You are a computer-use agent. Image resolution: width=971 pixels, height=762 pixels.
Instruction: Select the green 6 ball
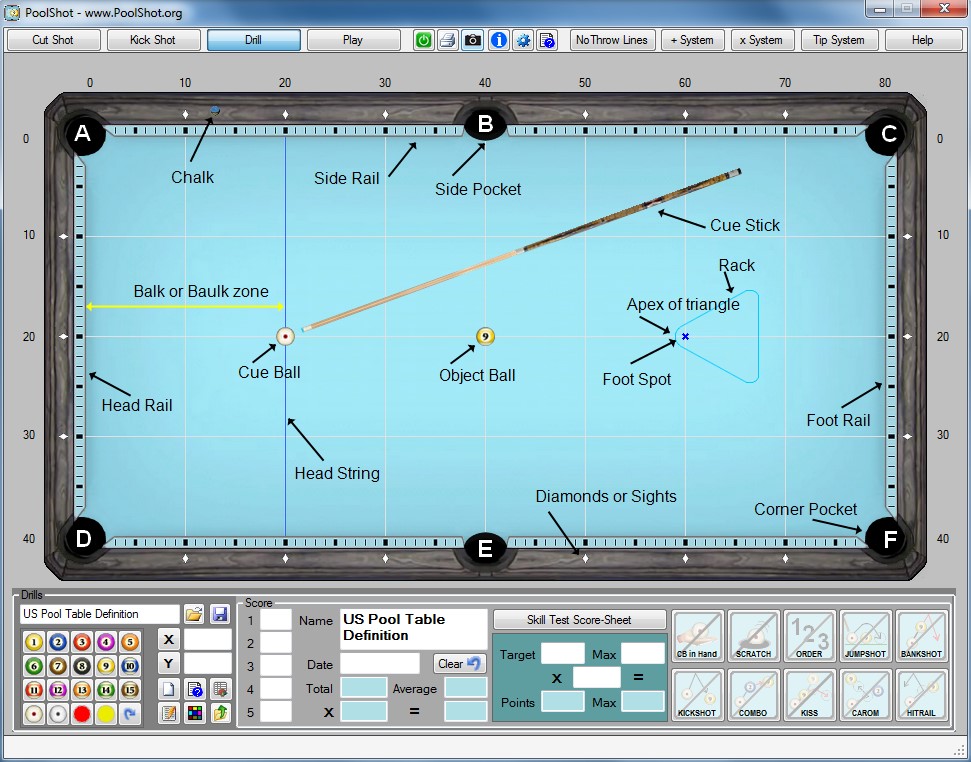pos(33,666)
